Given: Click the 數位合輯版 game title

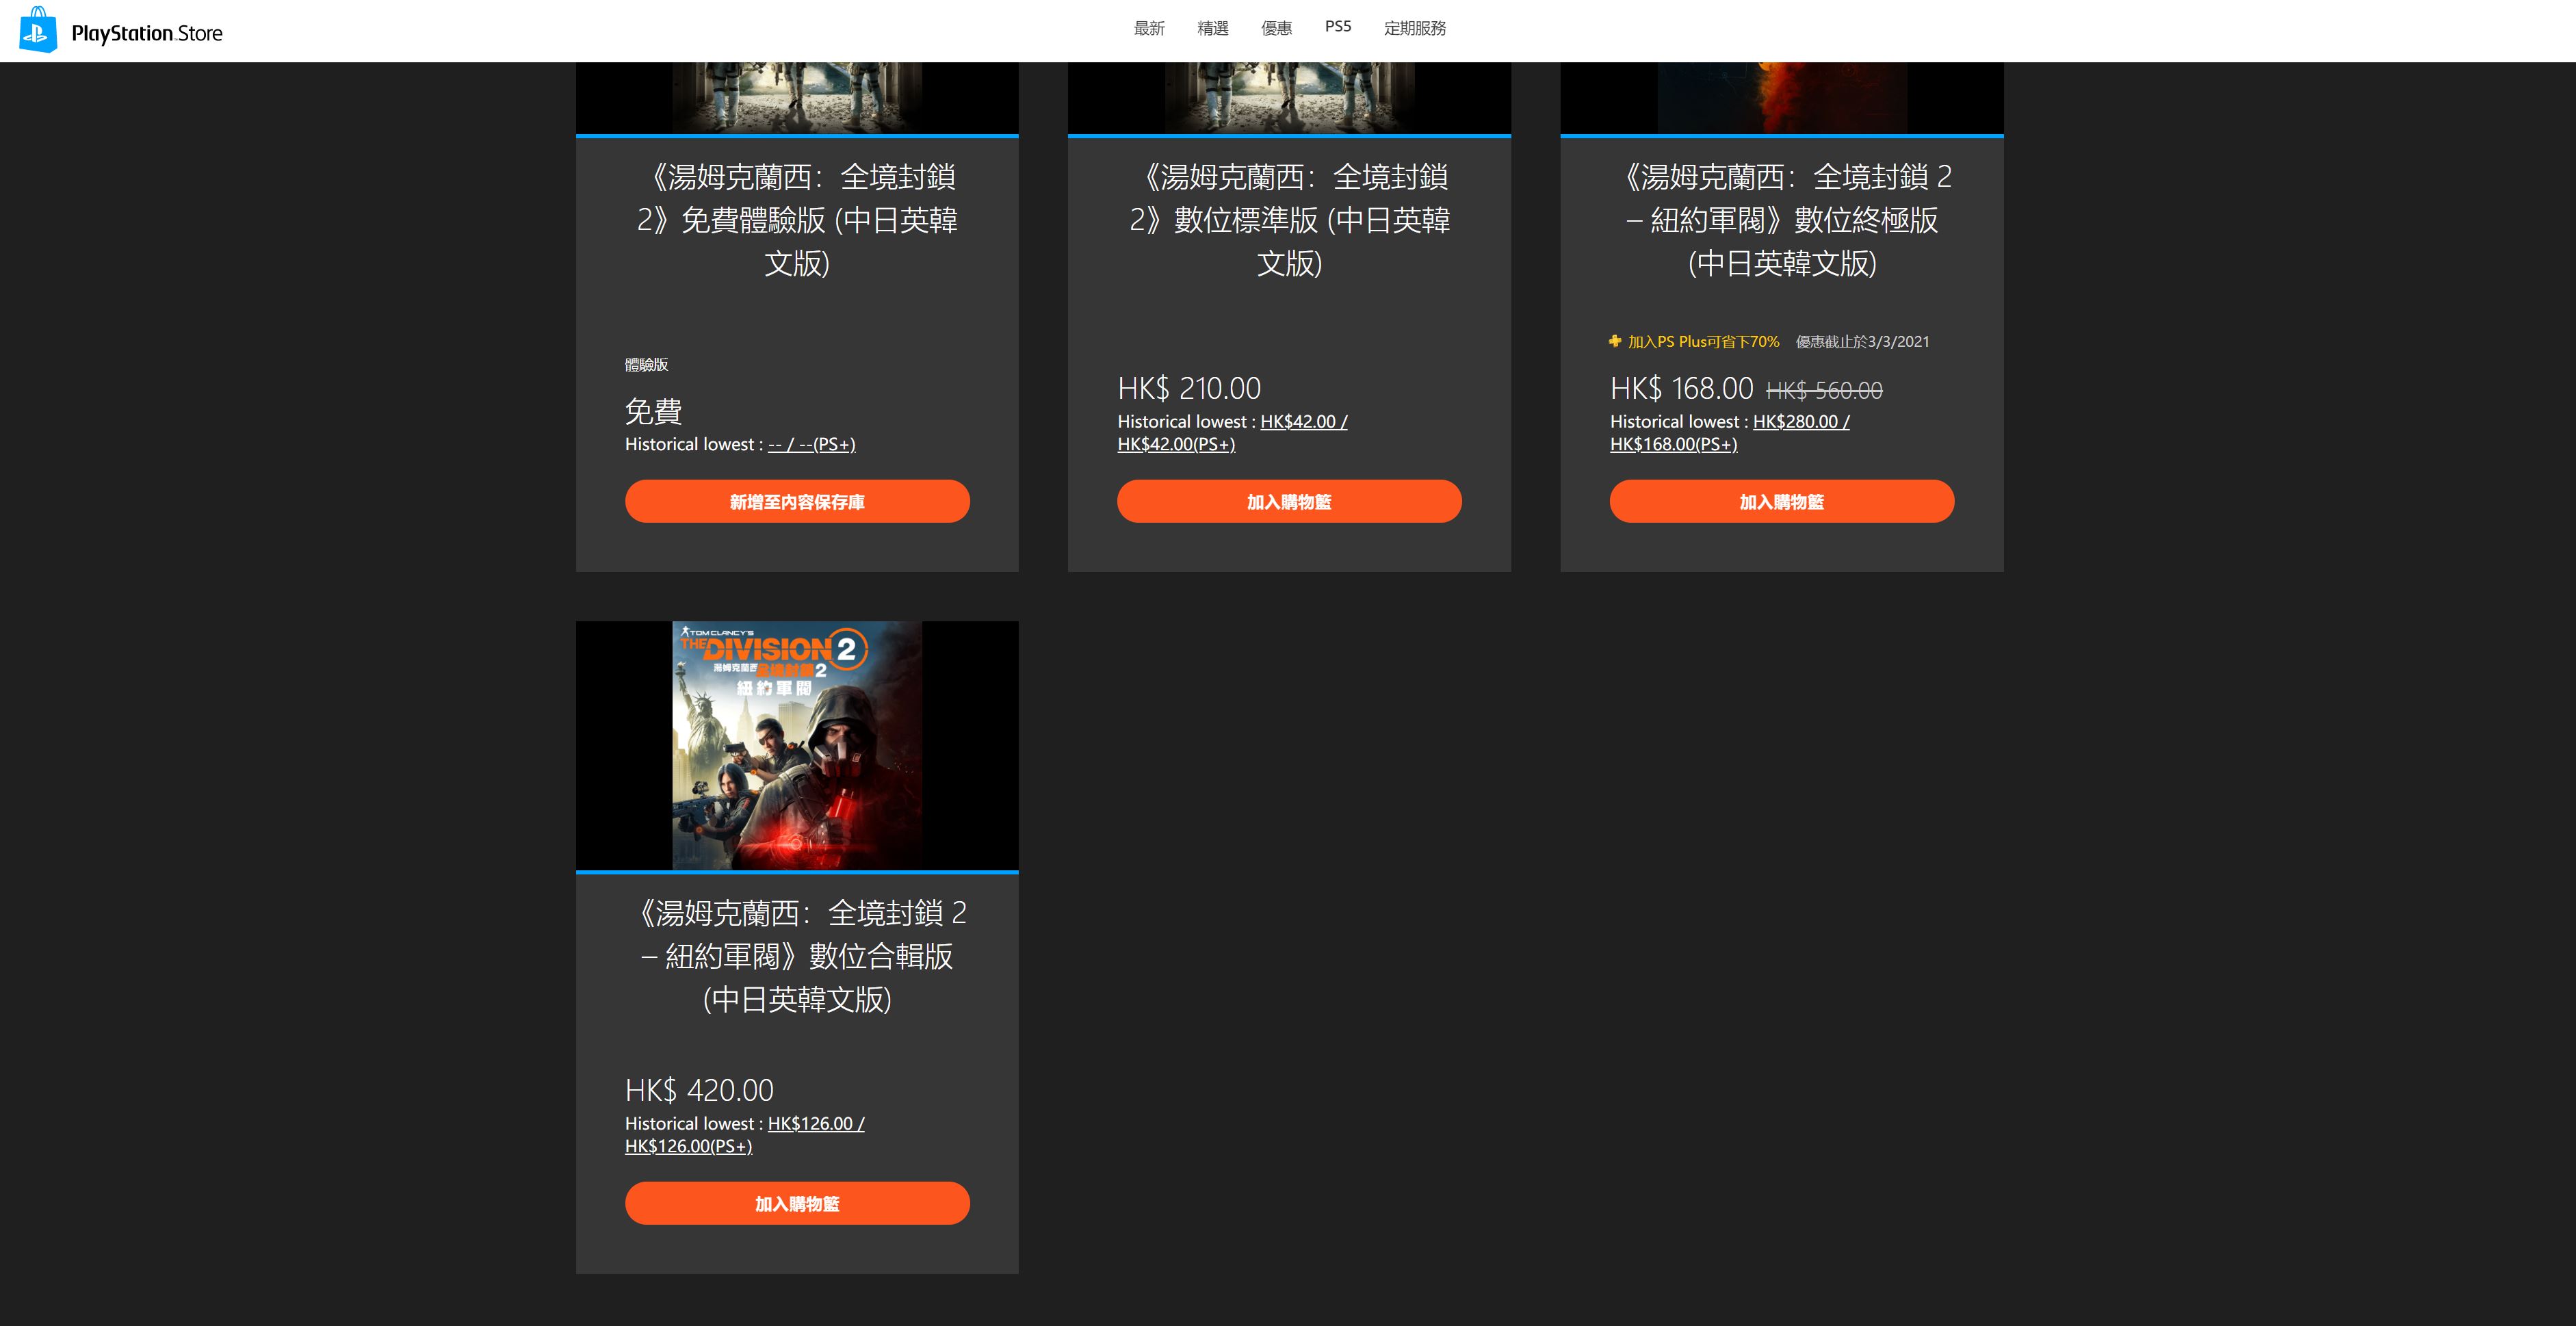Looking at the screenshot, I should click(796, 956).
